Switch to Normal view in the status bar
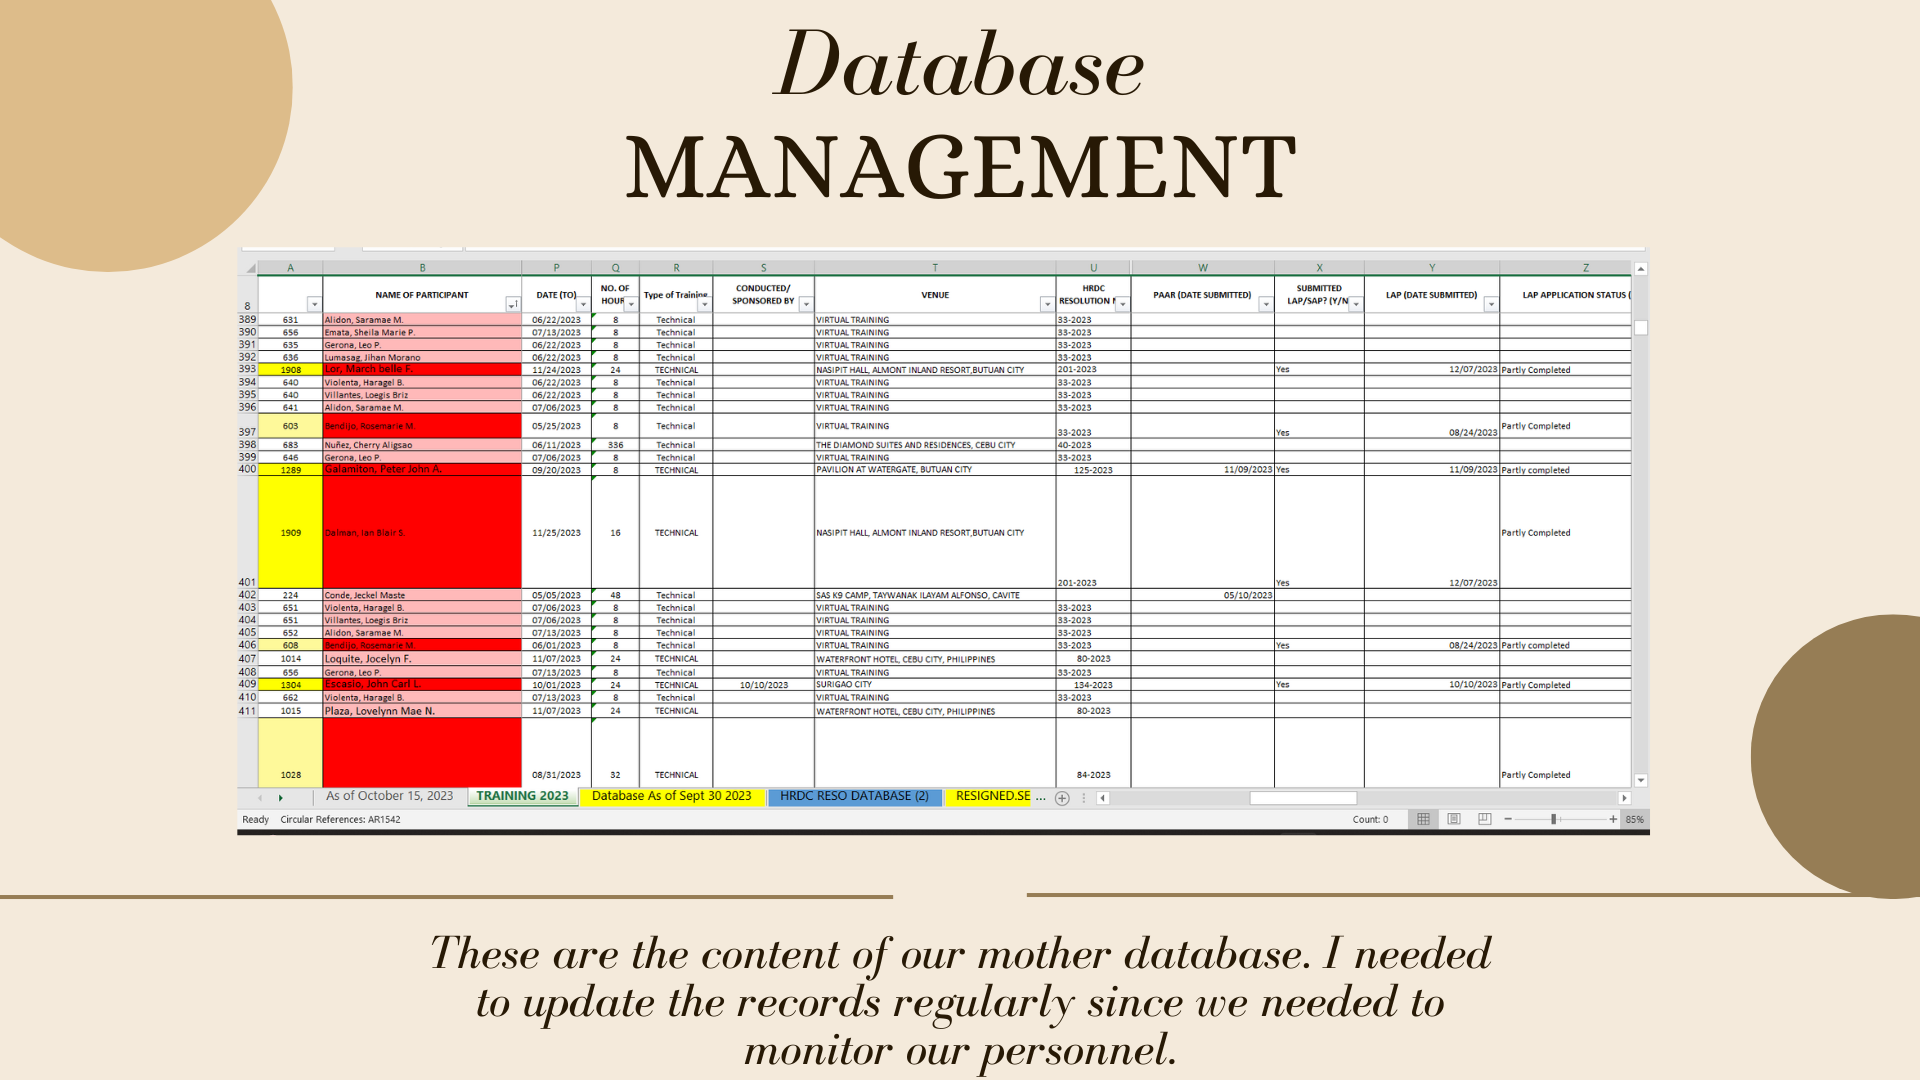 click(1423, 819)
